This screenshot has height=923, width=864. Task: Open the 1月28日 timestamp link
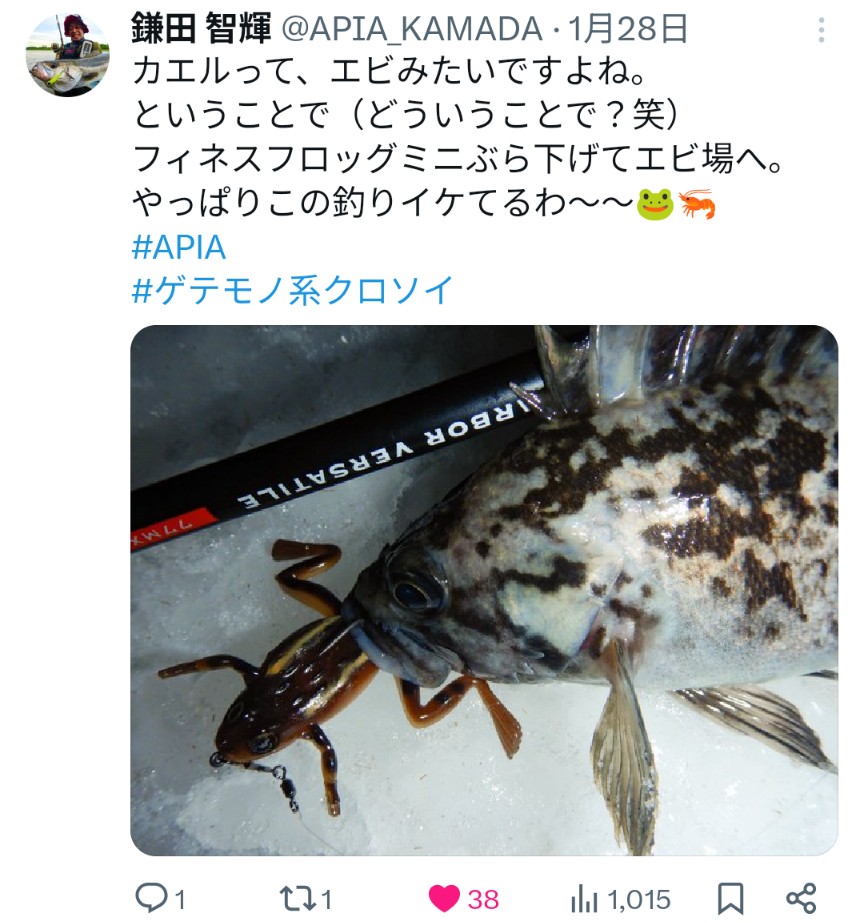coord(628,29)
